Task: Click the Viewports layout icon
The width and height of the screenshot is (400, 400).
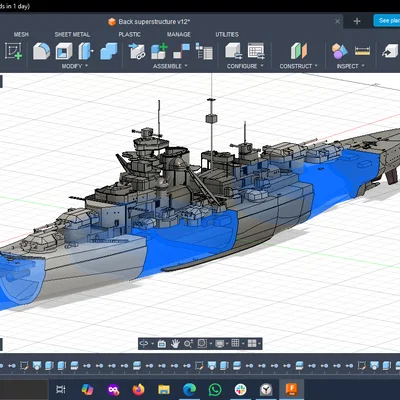Action: pos(252,343)
